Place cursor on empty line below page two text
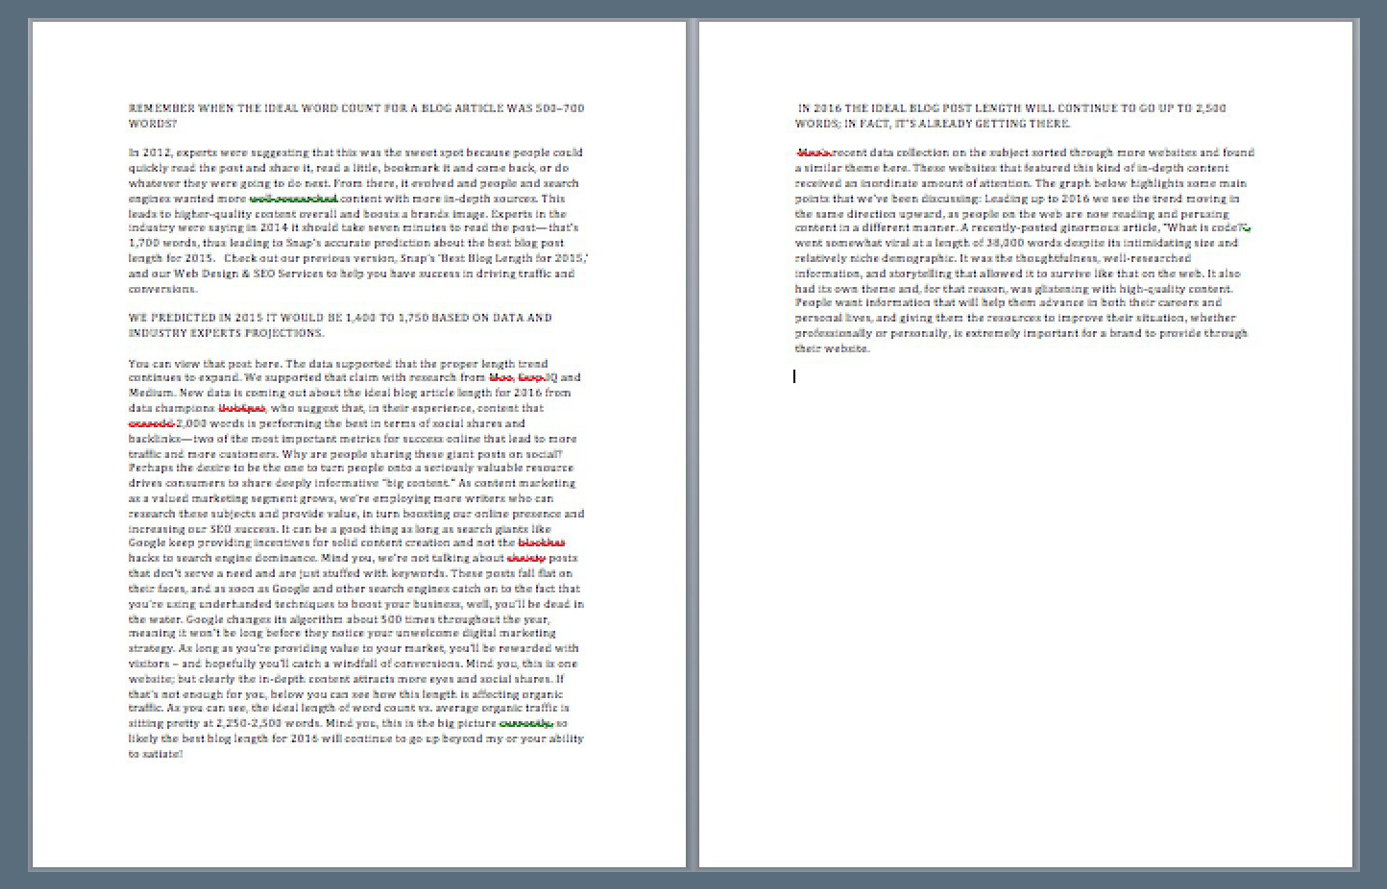The width and height of the screenshot is (1387, 889). point(796,377)
